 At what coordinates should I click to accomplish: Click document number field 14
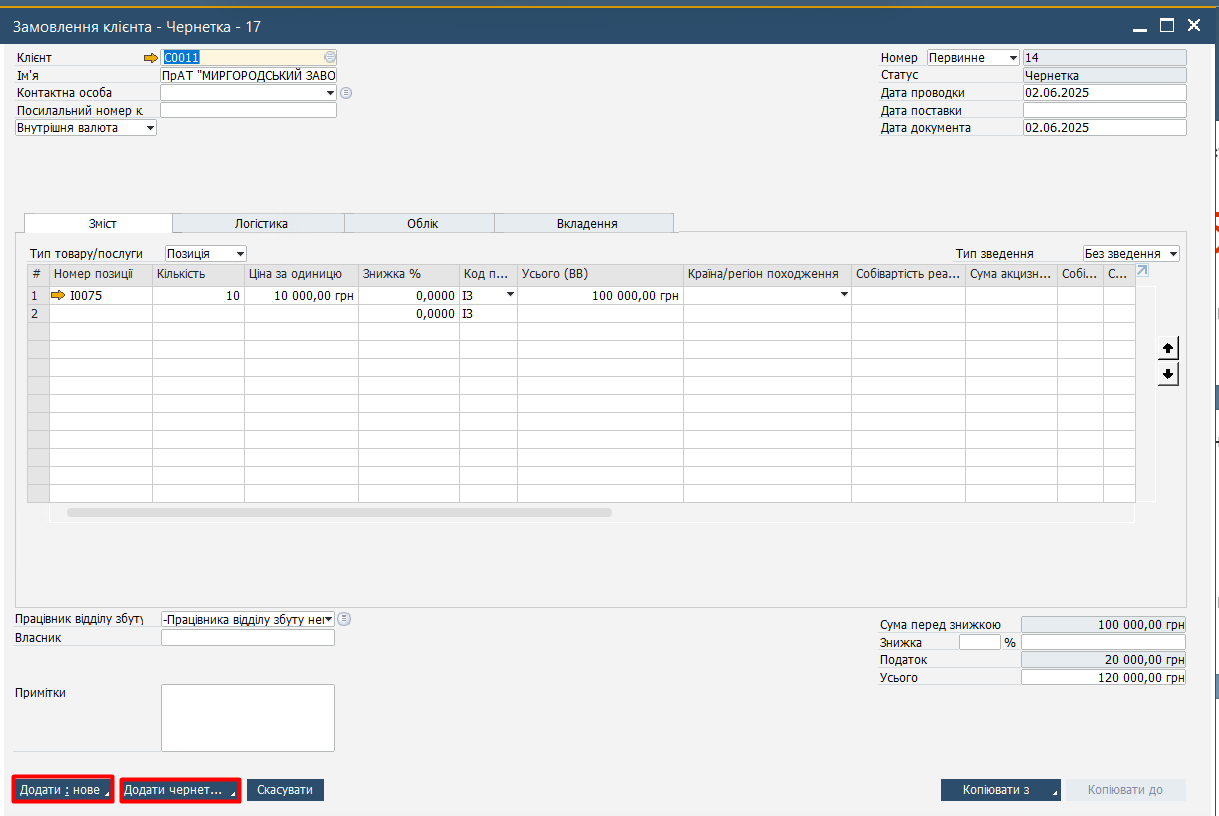point(1104,58)
